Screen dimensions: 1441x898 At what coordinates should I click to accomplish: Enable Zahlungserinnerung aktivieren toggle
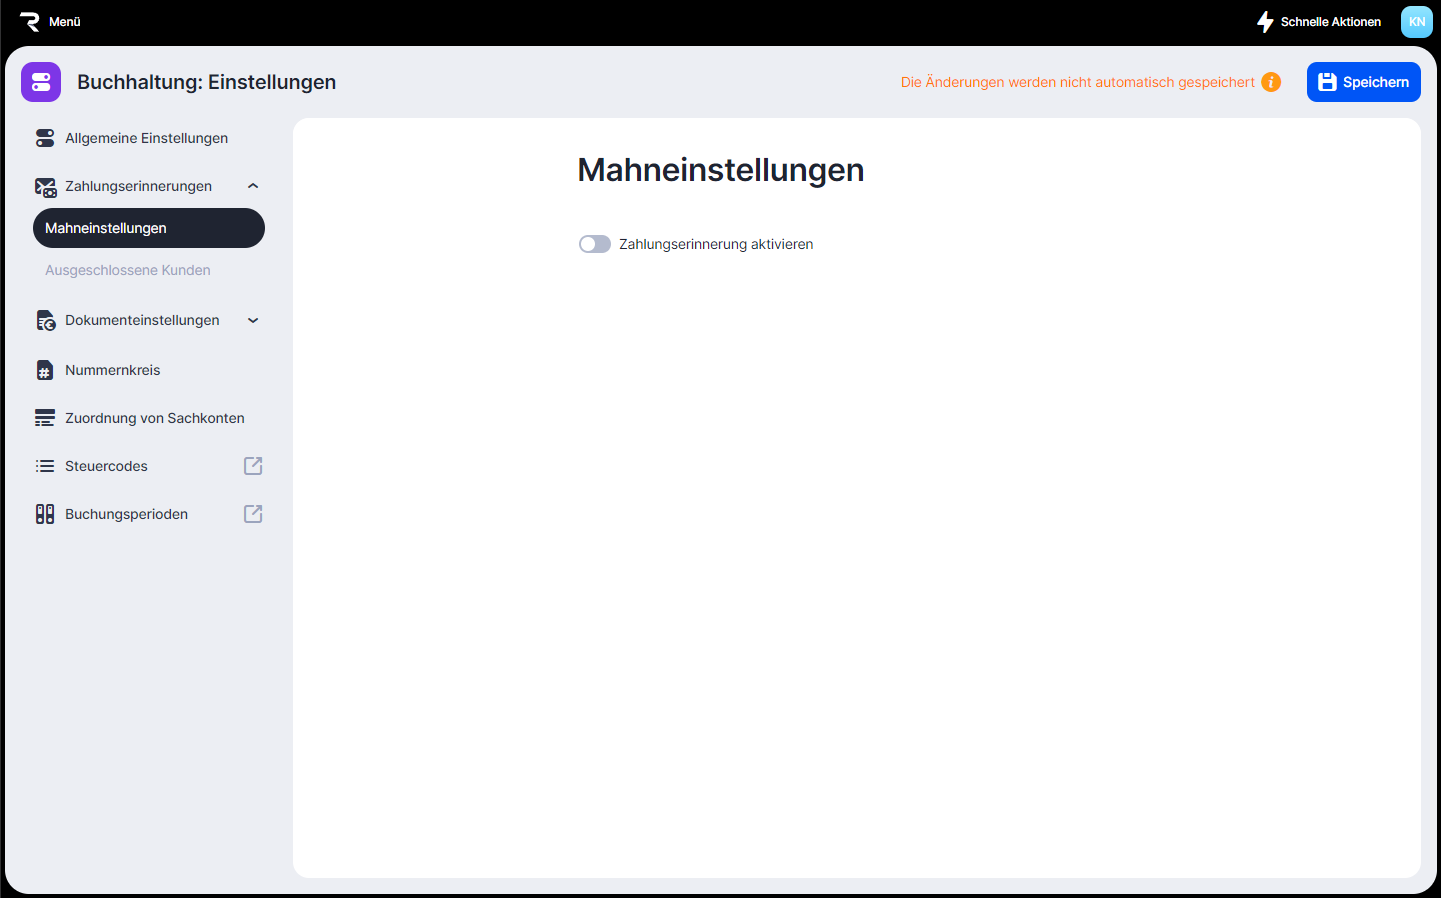pos(595,244)
